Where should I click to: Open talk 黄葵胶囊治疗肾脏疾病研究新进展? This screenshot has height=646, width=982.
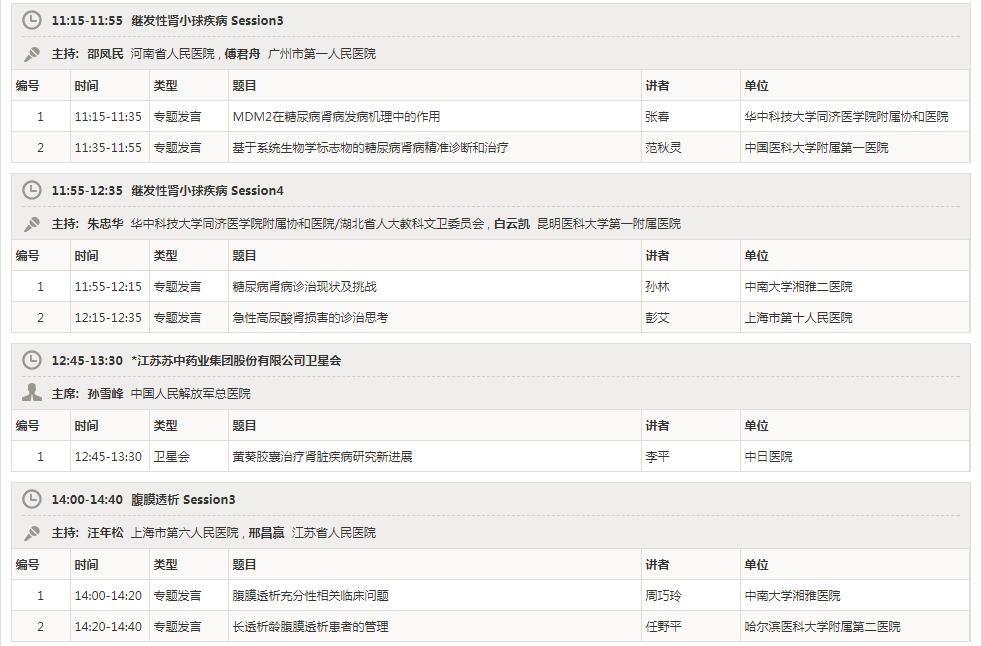[x=322, y=456]
